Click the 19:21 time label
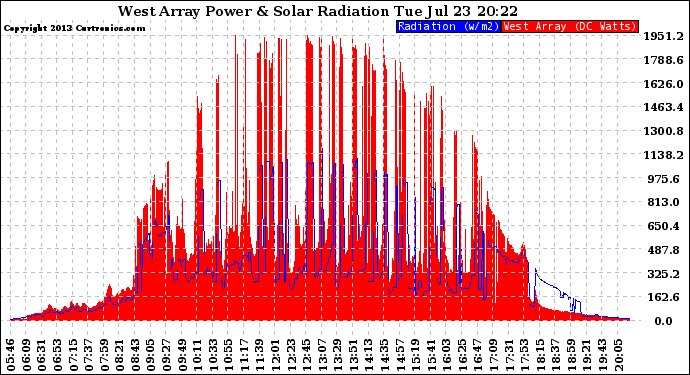This screenshot has height=375, width=690. pos(587,355)
